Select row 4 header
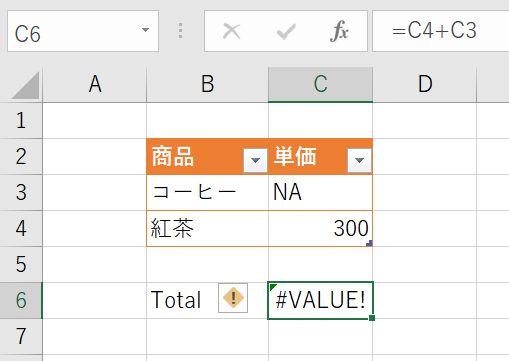The height and width of the screenshot is (361, 509). click(21, 229)
